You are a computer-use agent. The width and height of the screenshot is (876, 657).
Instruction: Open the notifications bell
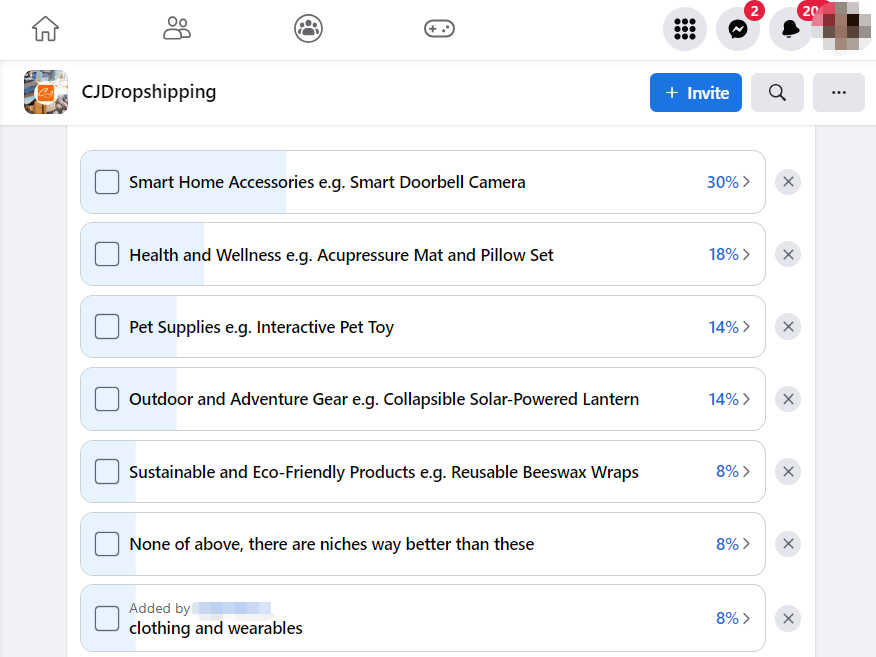click(790, 30)
